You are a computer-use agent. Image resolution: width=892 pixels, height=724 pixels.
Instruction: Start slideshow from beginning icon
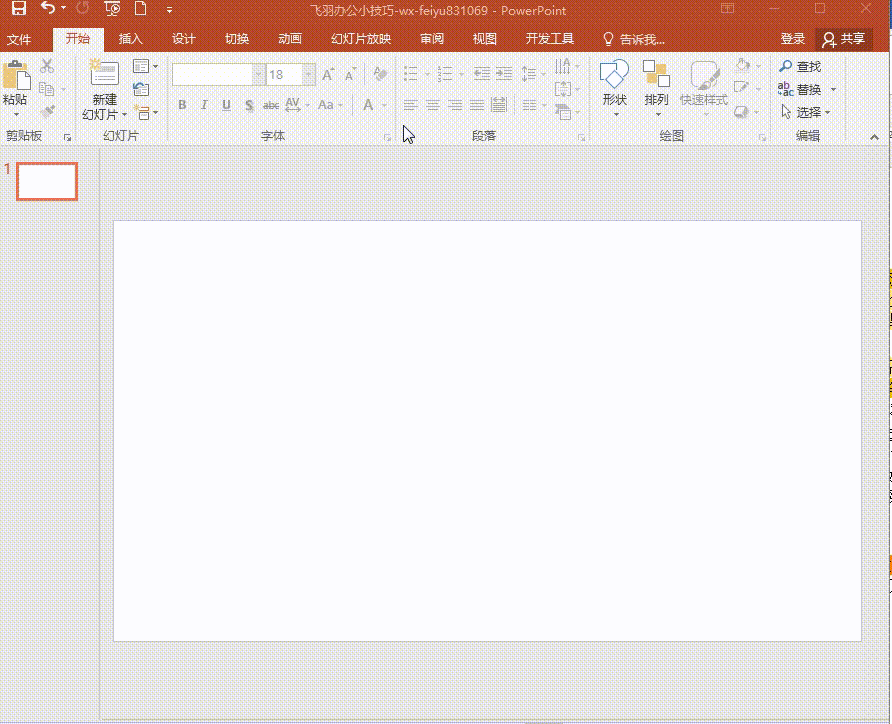click(x=112, y=10)
